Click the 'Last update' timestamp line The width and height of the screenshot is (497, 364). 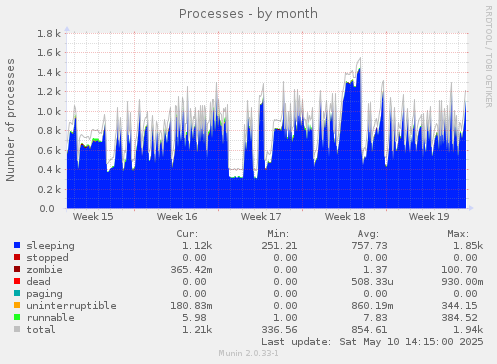(x=372, y=342)
